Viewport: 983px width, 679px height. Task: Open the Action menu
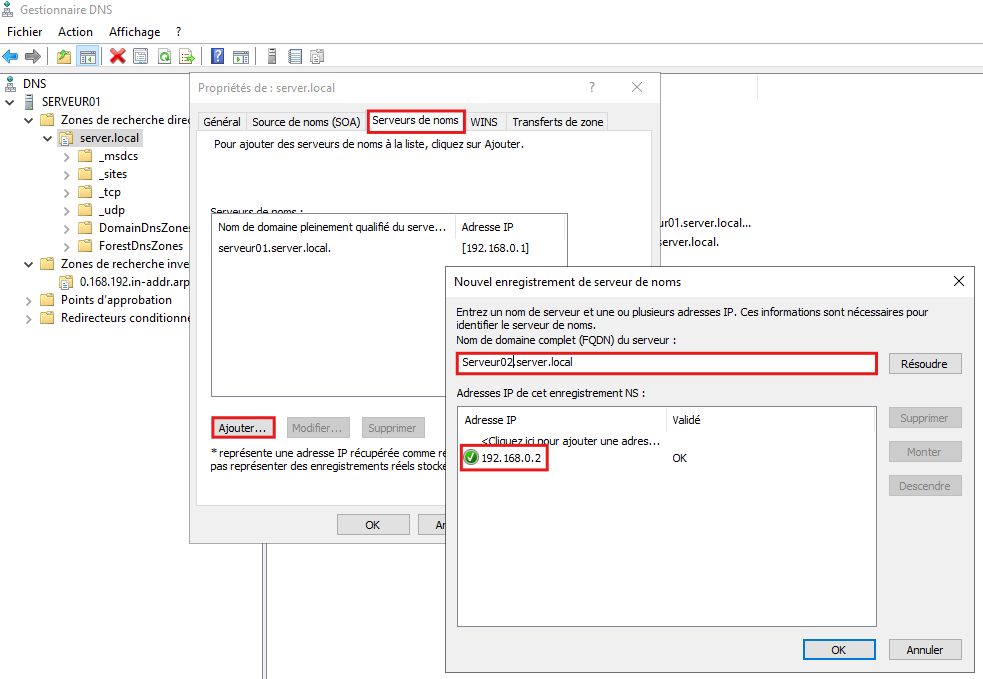(x=75, y=32)
